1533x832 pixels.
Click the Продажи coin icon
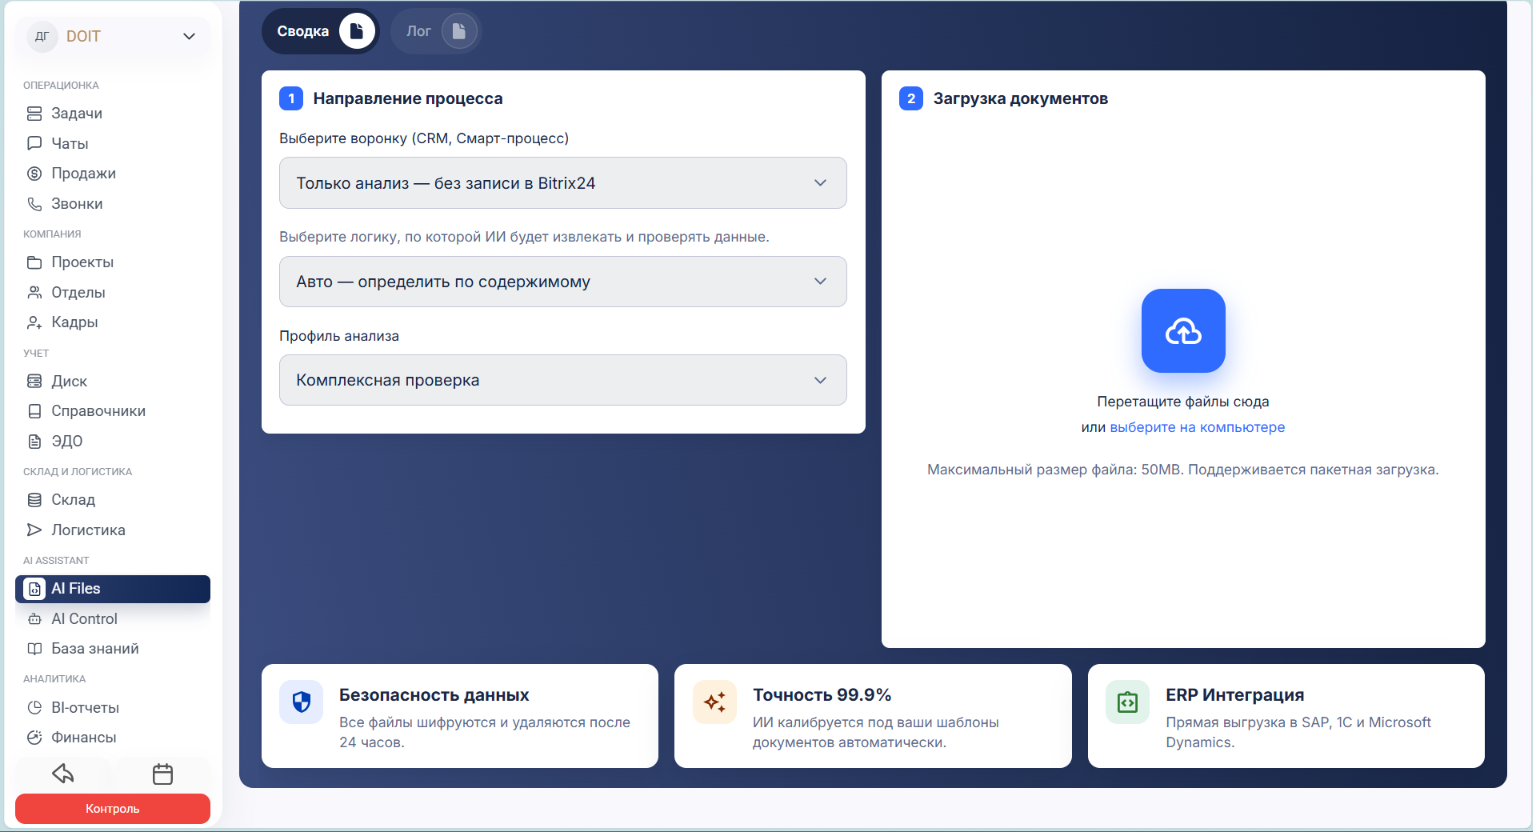click(x=34, y=173)
